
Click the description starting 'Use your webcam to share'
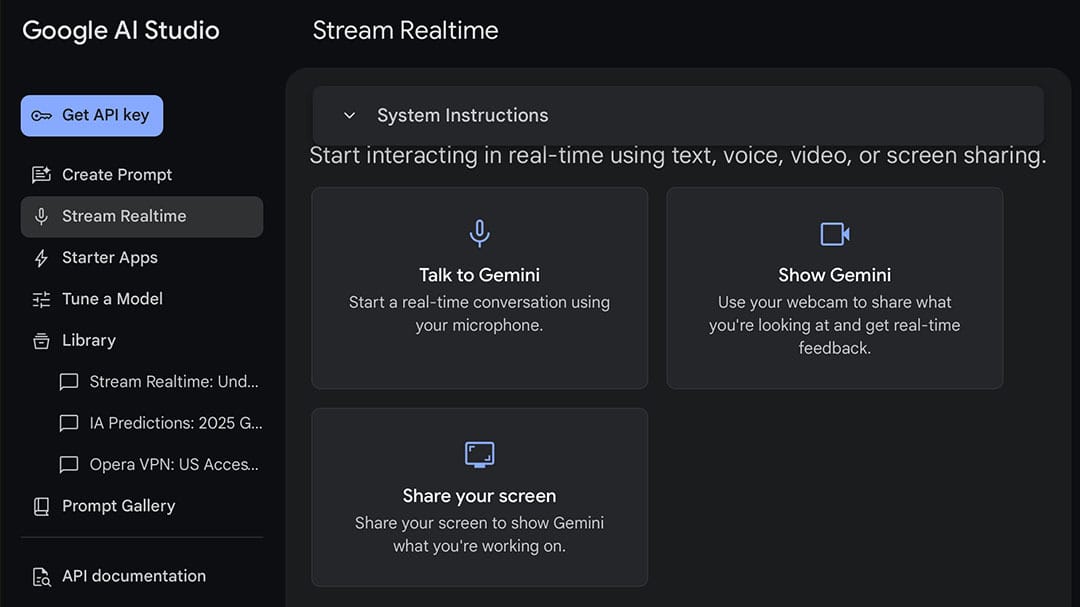pyautogui.click(x=835, y=325)
